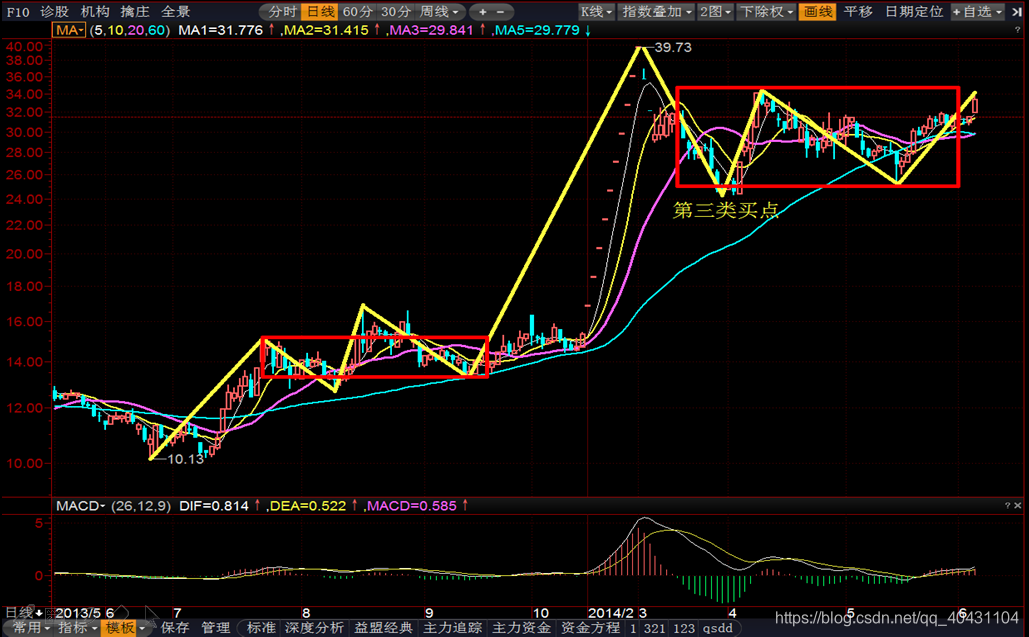Image resolution: width=1029 pixels, height=637 pixels.
Task: Select the 主力追踪 template tab
Action: [x=452, y=628]
